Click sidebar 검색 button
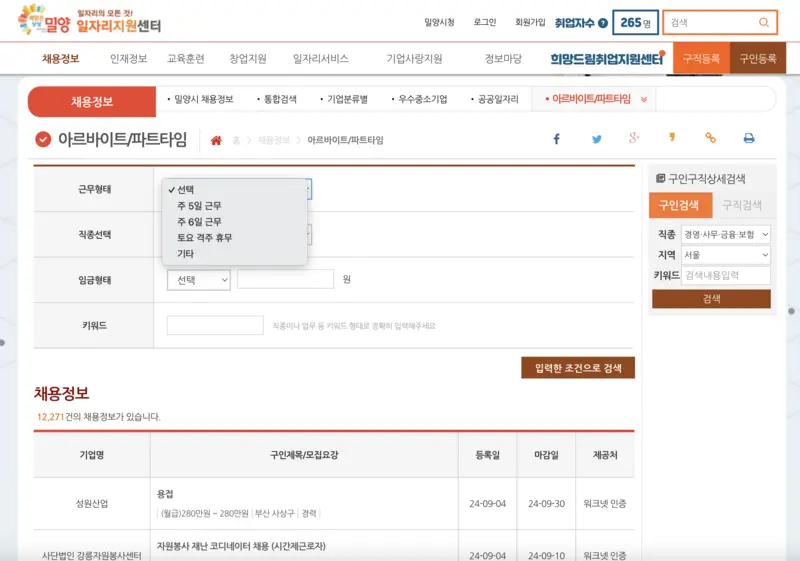Viewport: 800px width, 561px height. point(711,299)
